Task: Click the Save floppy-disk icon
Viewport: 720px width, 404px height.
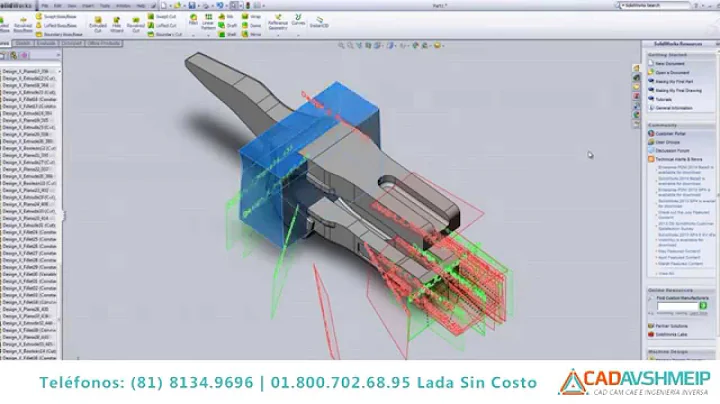Action: point(192,6)
